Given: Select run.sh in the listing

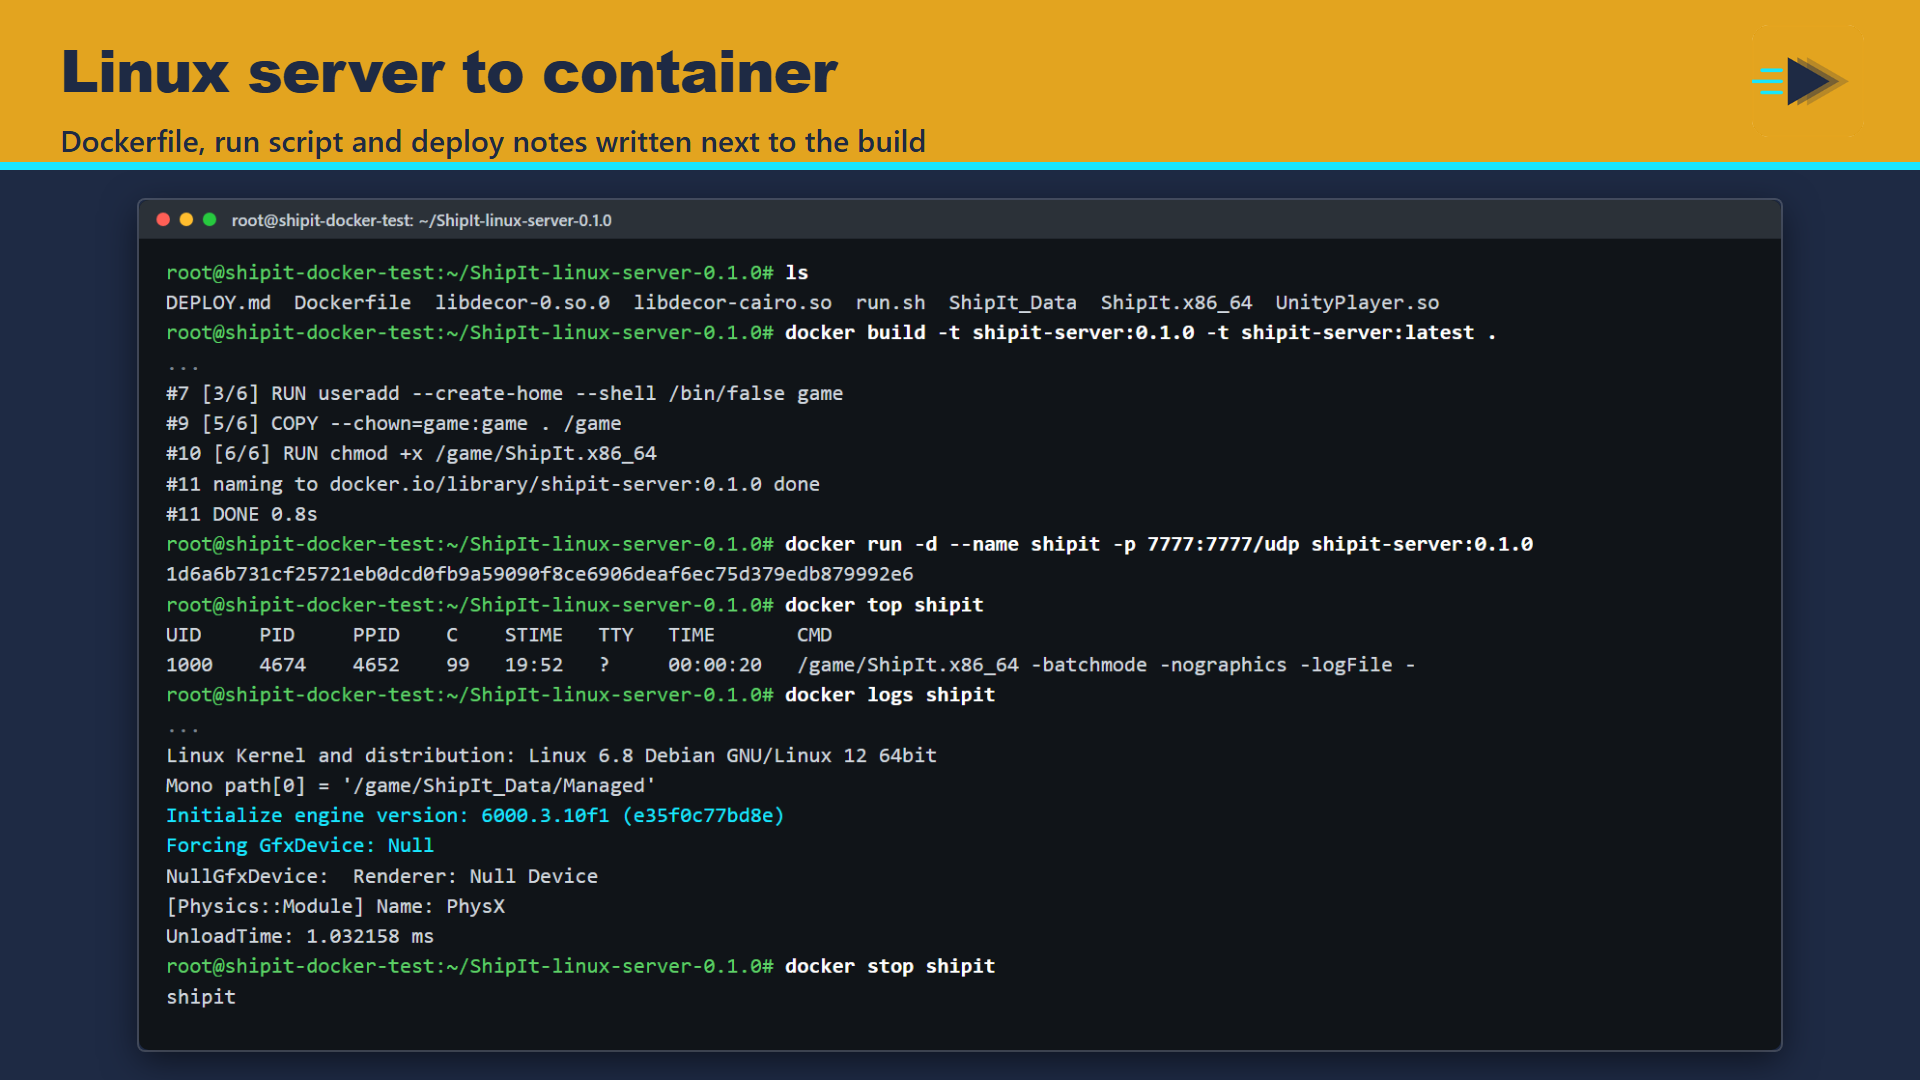Looking at the screenshot, I should point(890,302).
